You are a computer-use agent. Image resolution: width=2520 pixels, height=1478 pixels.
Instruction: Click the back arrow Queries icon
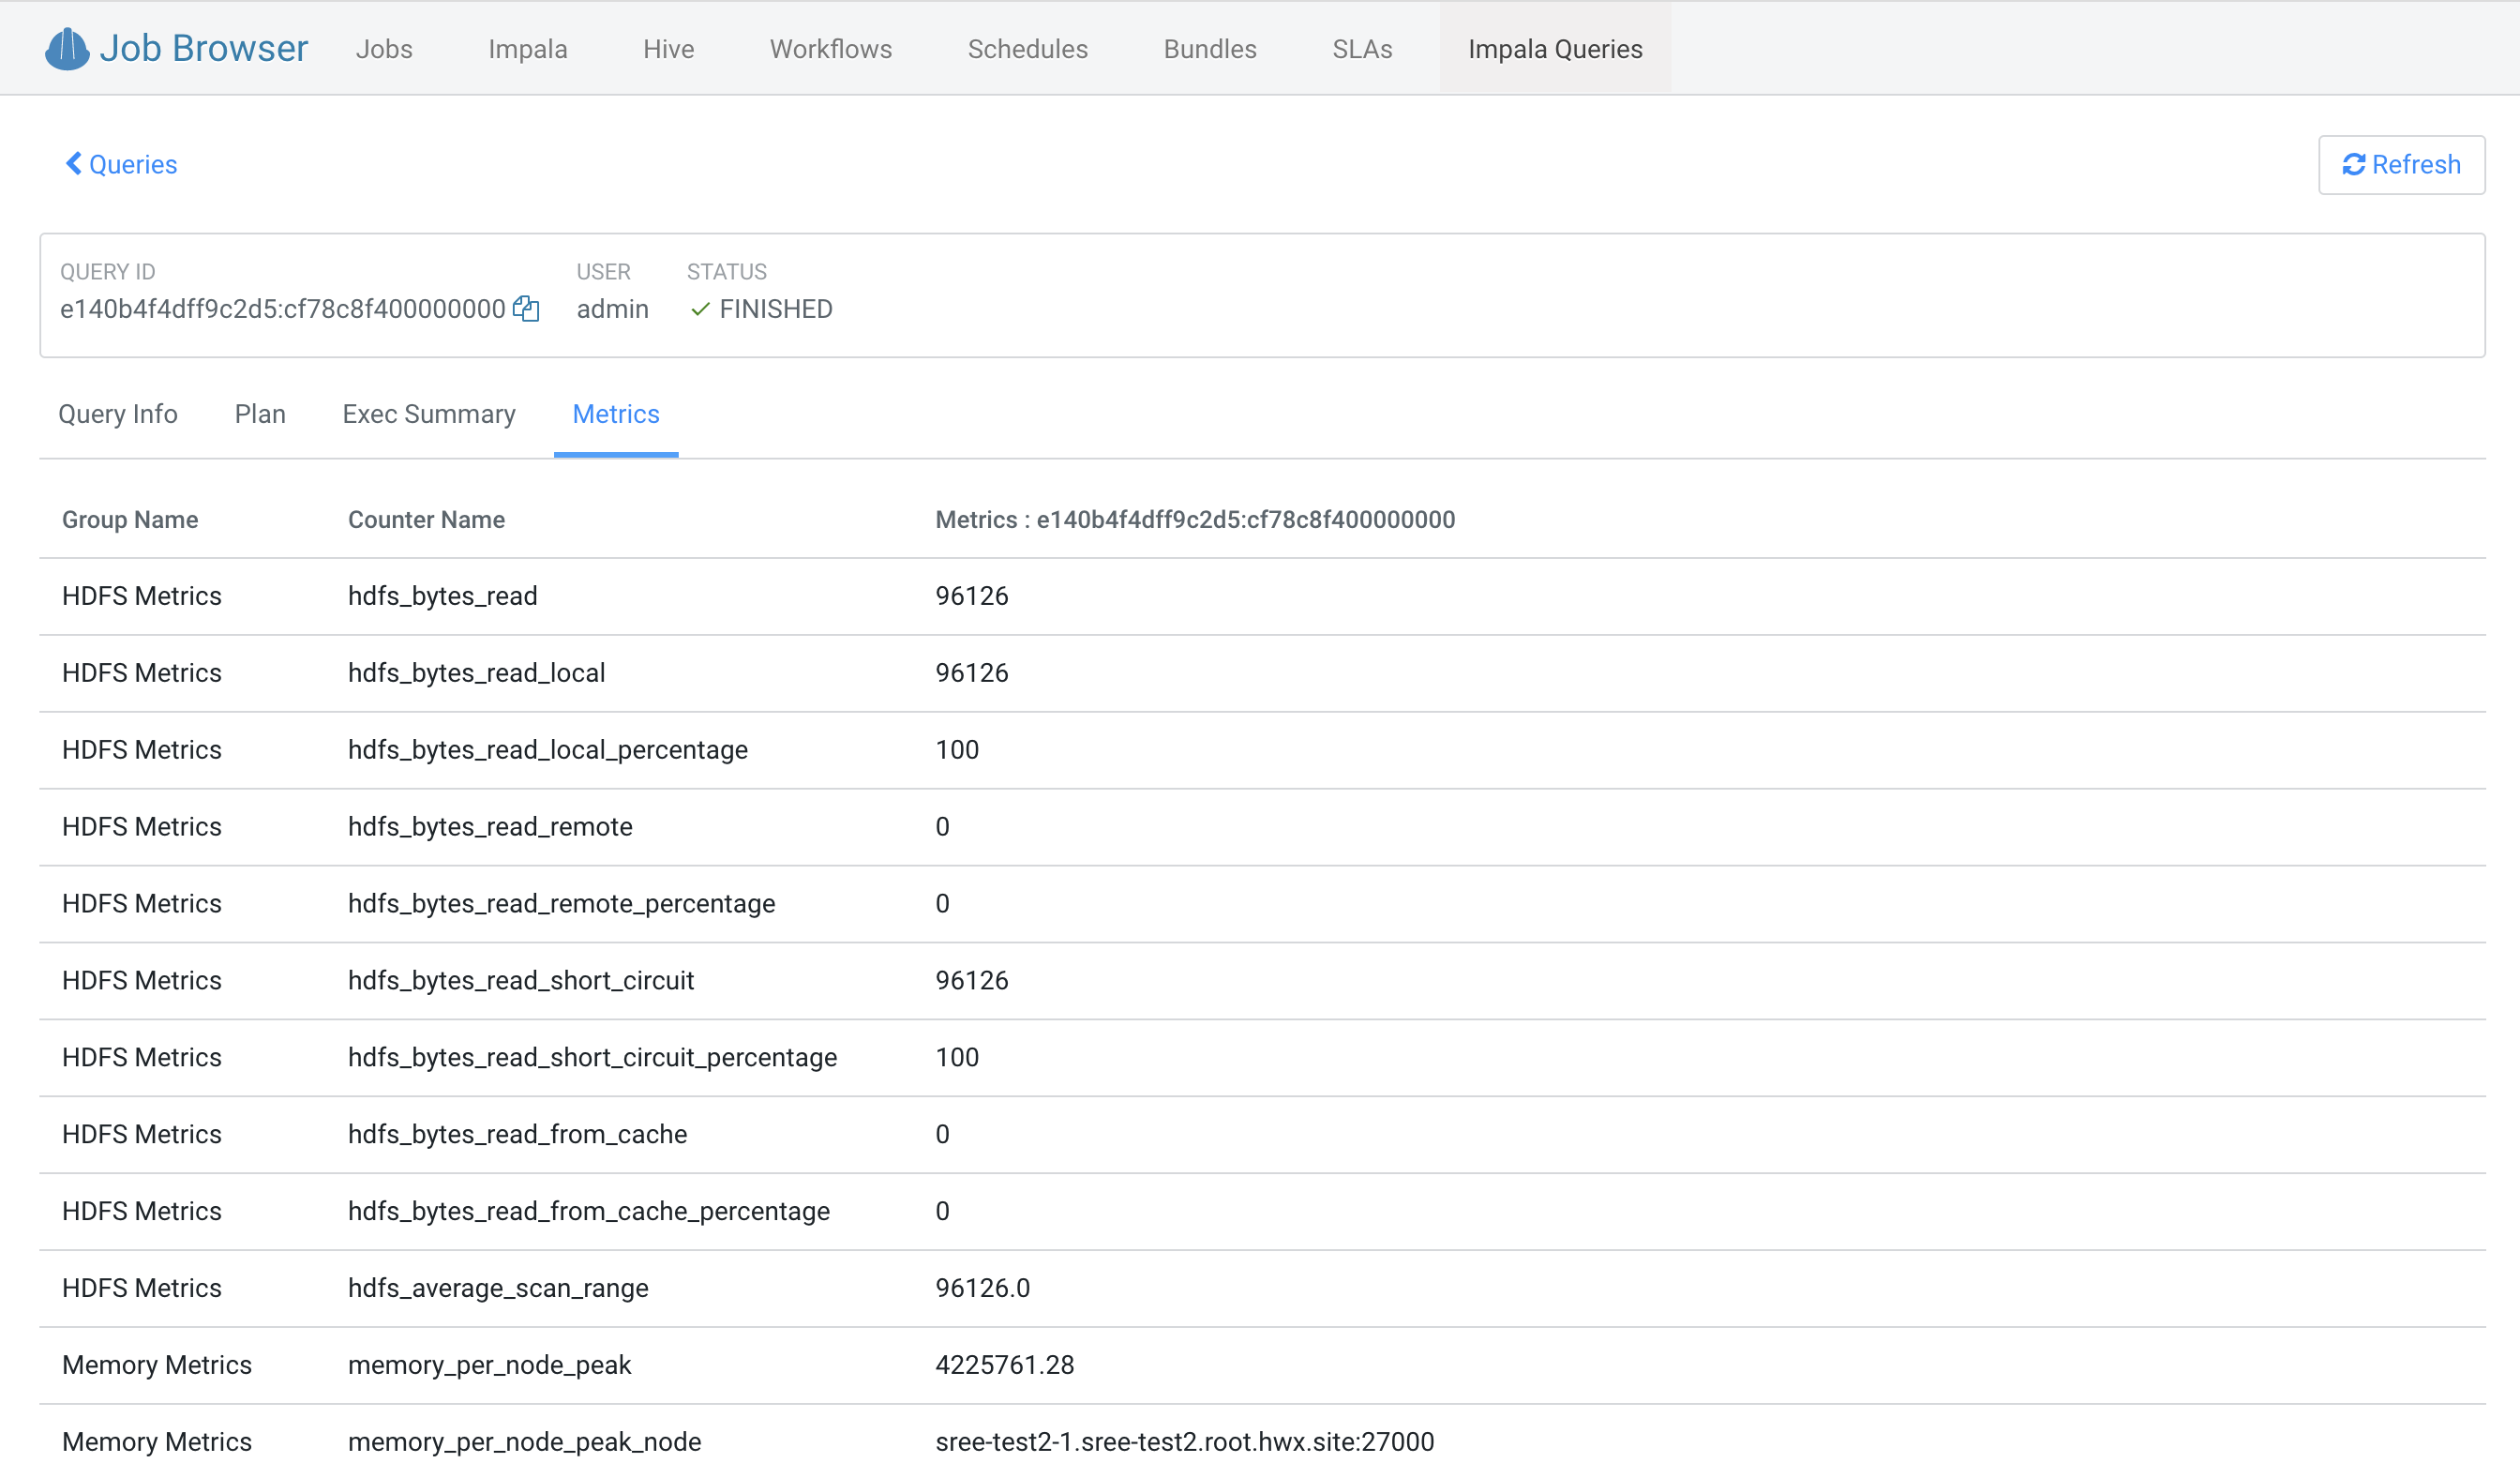(x=72, y=163)
